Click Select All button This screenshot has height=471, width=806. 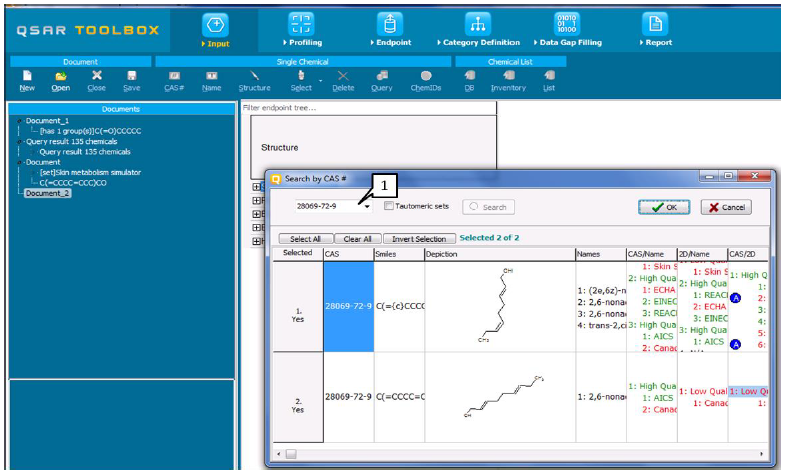[305, 239]
